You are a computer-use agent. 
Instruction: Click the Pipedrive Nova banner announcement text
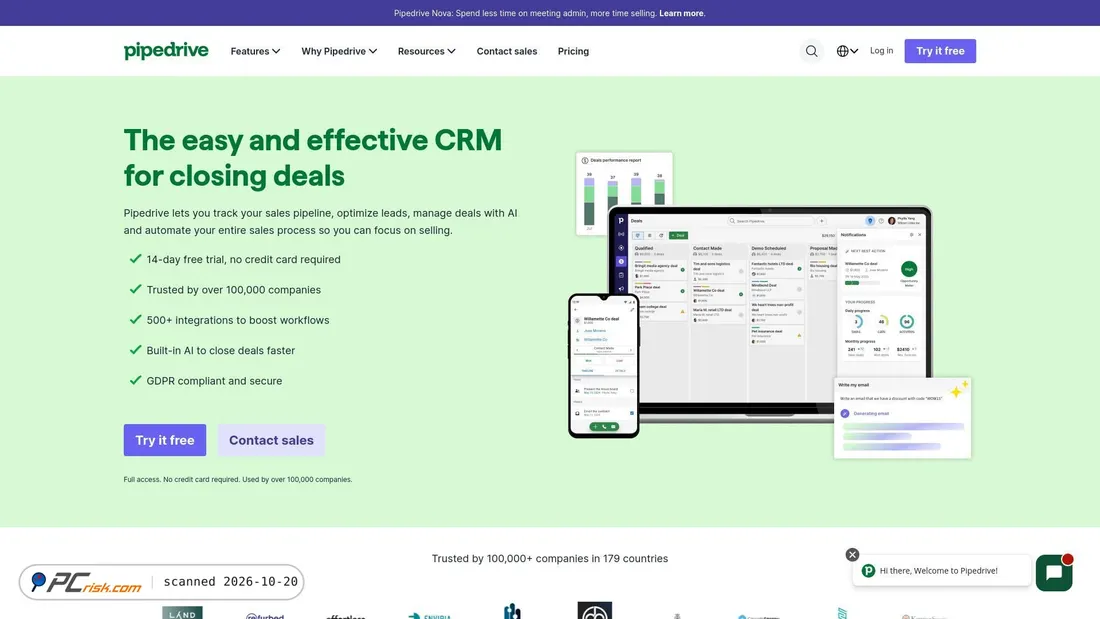(525, 13)
